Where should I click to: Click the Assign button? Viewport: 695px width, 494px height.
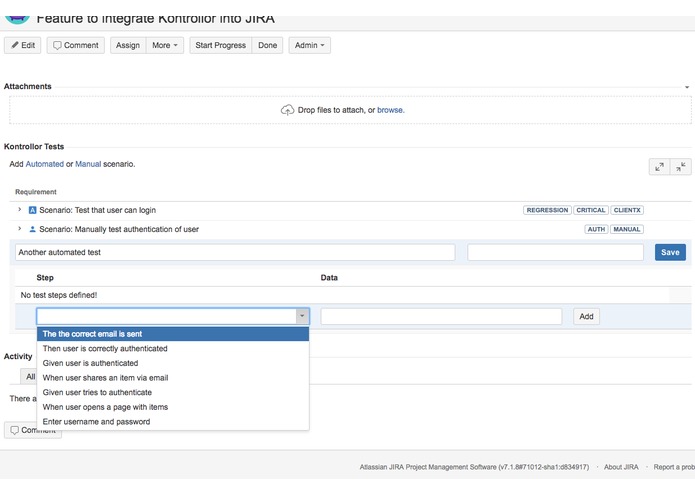tap(128, 45)
